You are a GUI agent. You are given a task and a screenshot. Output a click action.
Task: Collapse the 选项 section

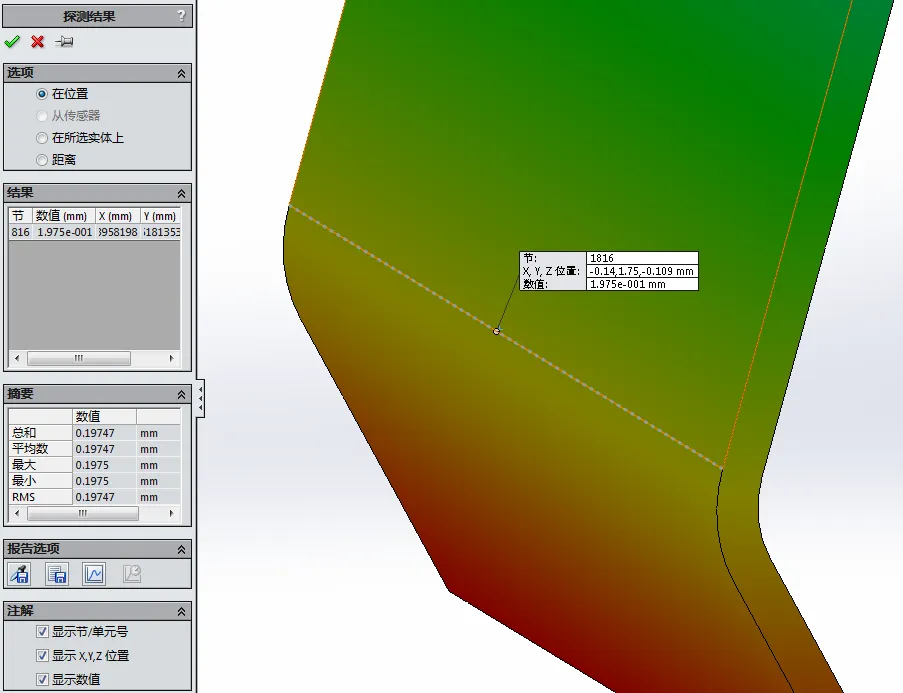181,73
